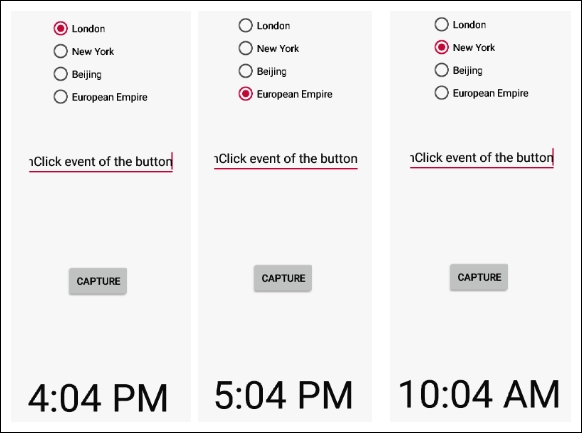The width and height of the screenshot is (582, 433).
Task: Focus the text field in the 4:04 PM screen
Action: (101, 162)
